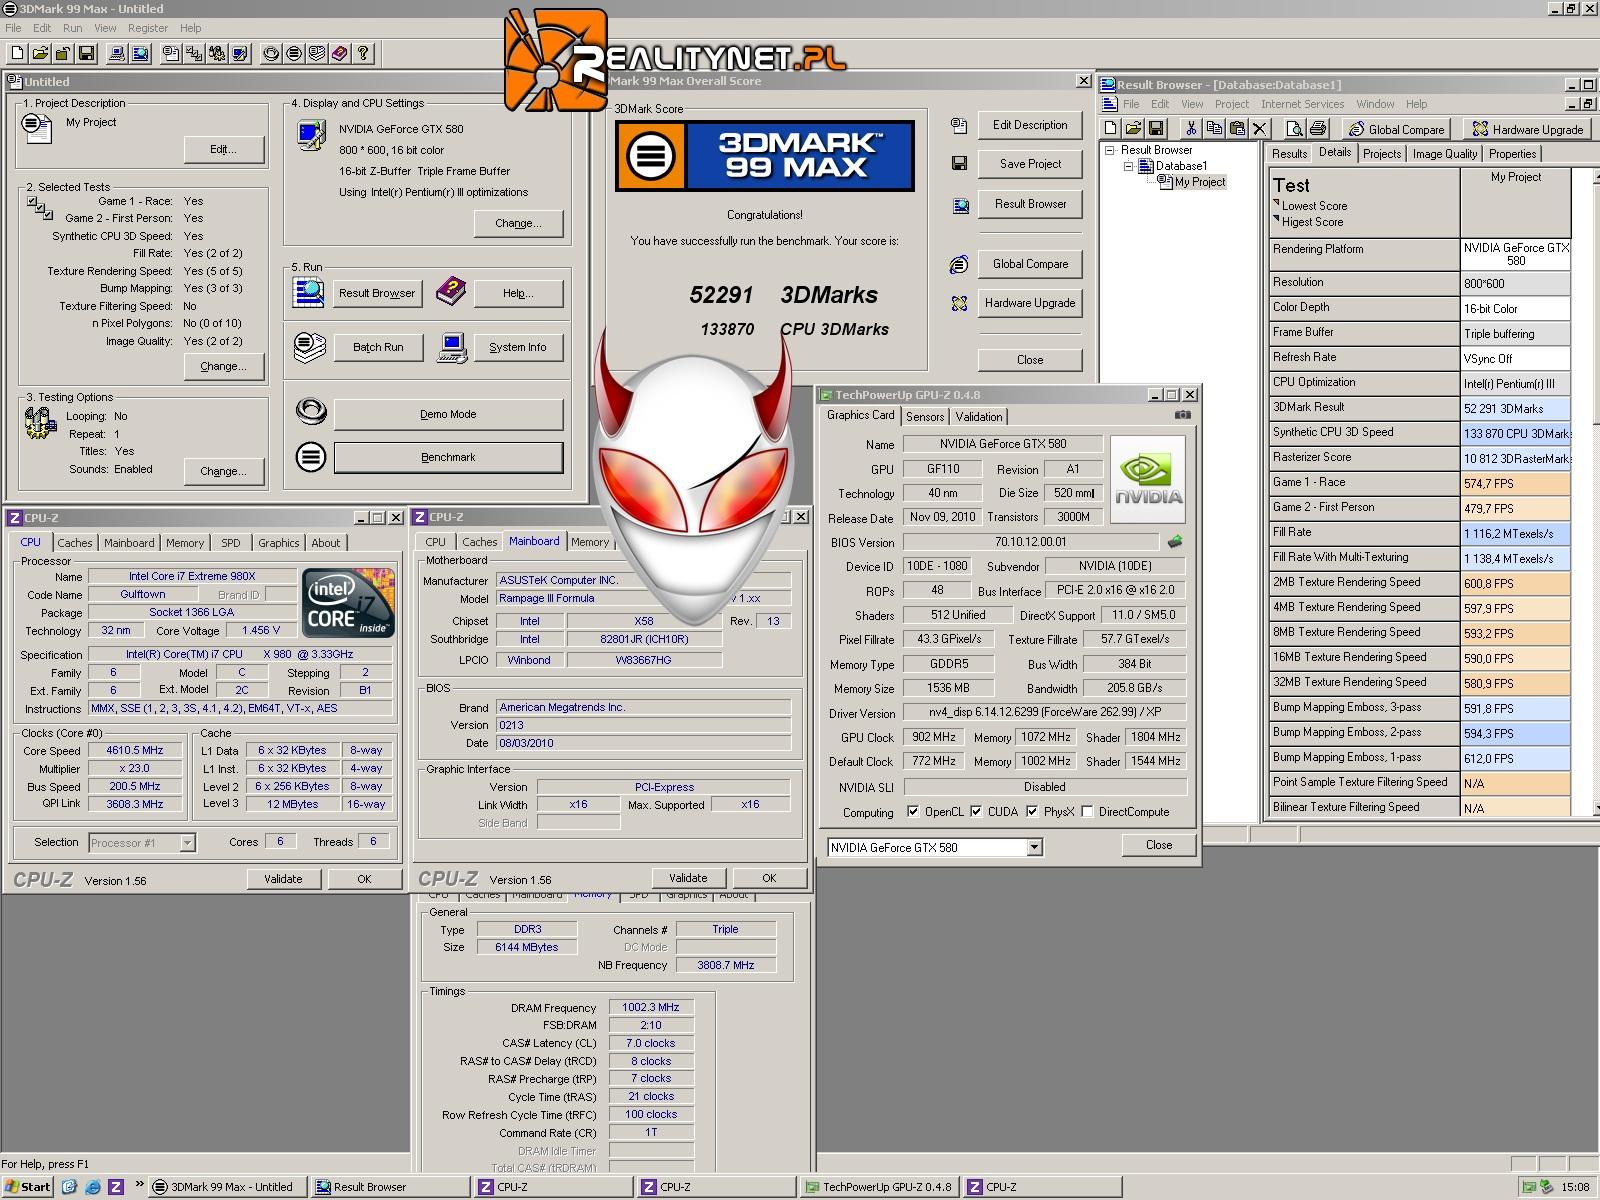The image size is (1600, 1200).
Task: Switch to Results tab in Result Browser
Action: click(x=1289, y=154)
